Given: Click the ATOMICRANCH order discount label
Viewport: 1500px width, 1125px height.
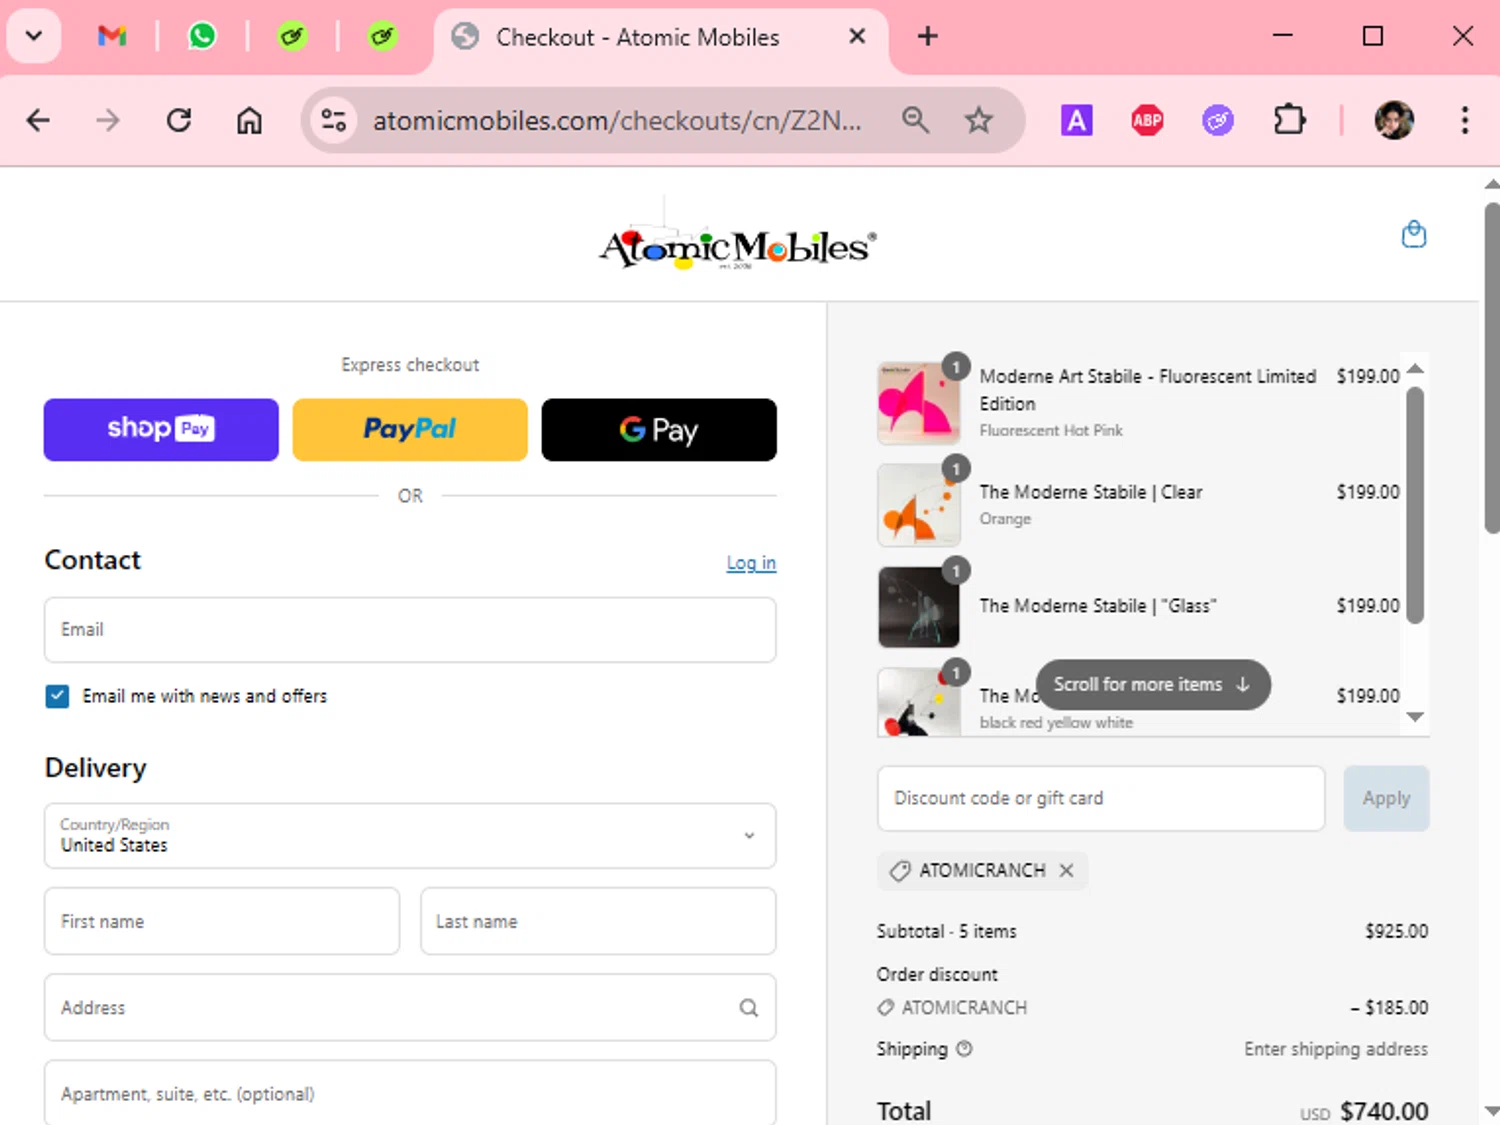Looking at the screenshot, I should pyautogui.click(x=964, y=1008).
